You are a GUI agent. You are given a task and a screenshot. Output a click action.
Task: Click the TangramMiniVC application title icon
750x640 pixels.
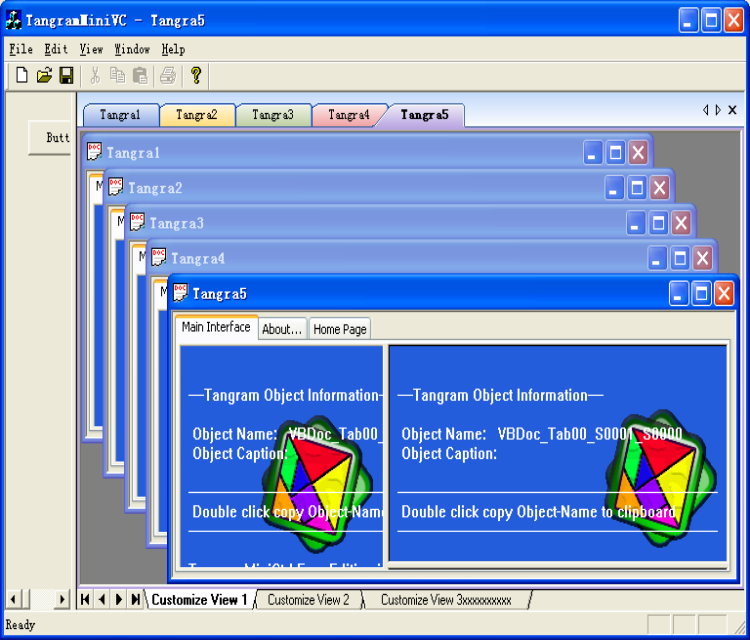tap(13, 20)
